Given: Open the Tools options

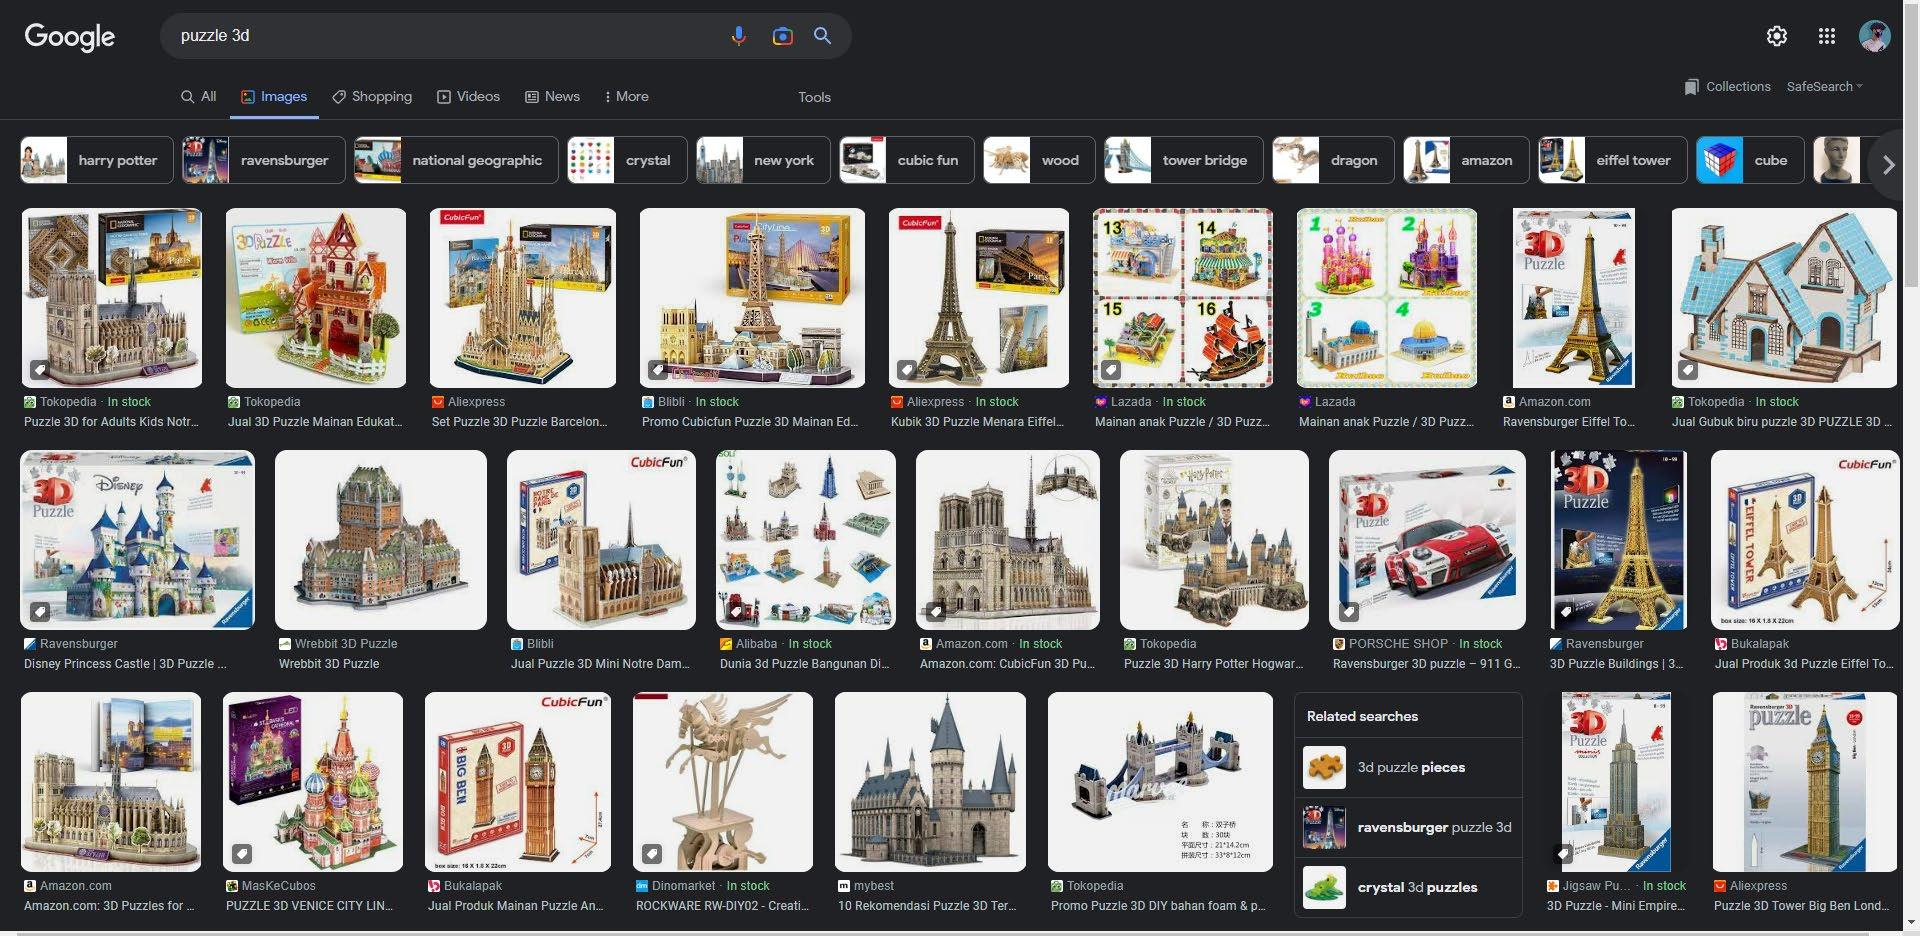Looking at the screenshot, I should [x=814, y=97].
